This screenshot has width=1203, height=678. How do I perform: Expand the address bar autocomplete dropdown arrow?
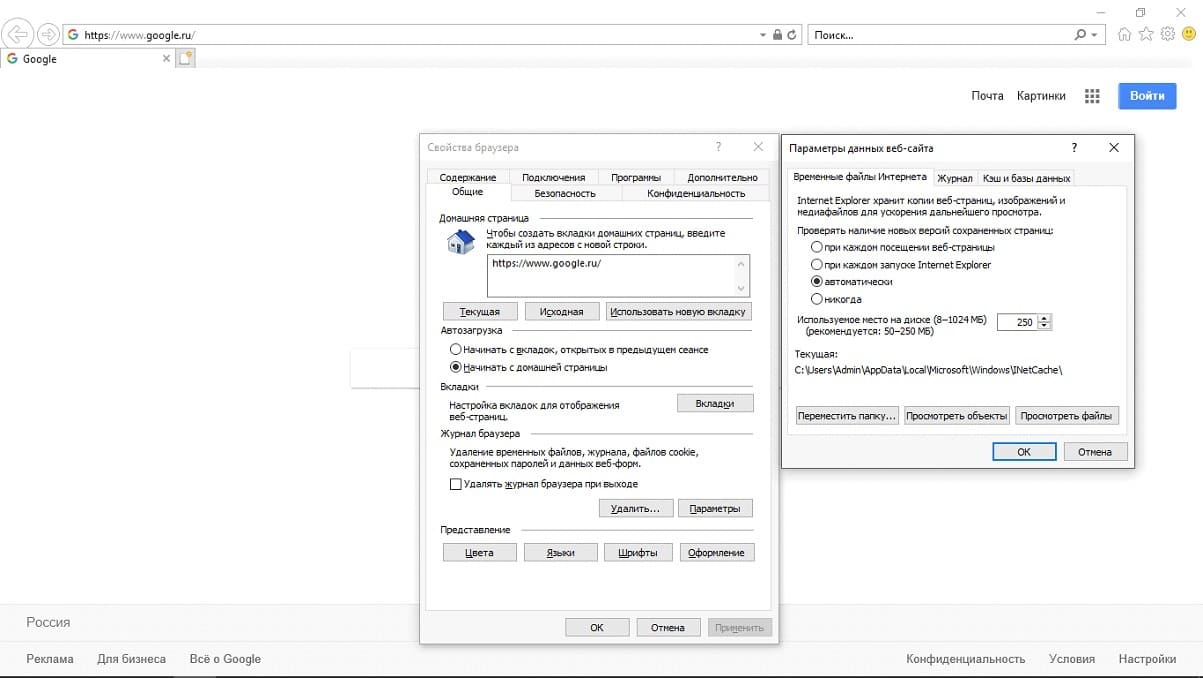click(763, 35)
